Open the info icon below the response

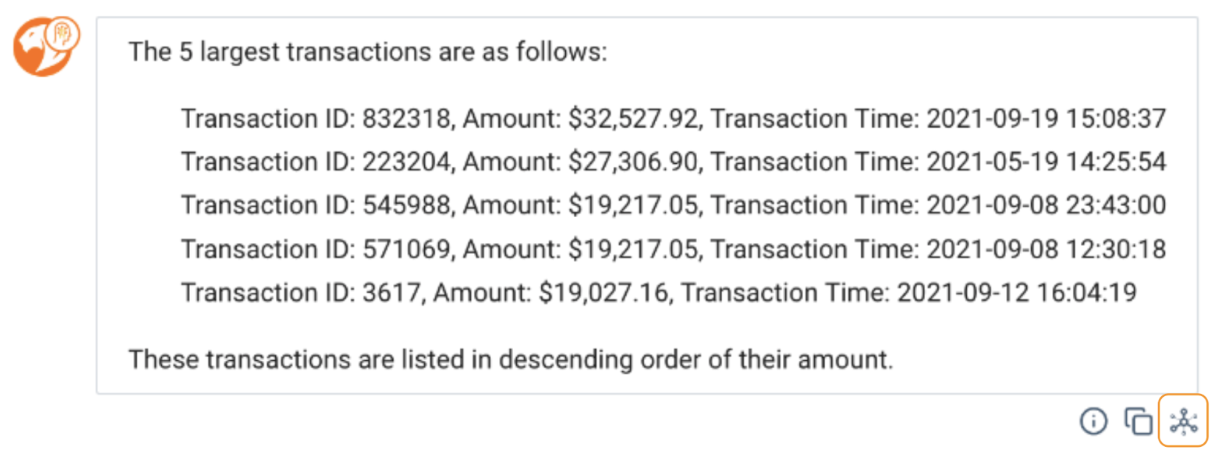coord(1094,422)
